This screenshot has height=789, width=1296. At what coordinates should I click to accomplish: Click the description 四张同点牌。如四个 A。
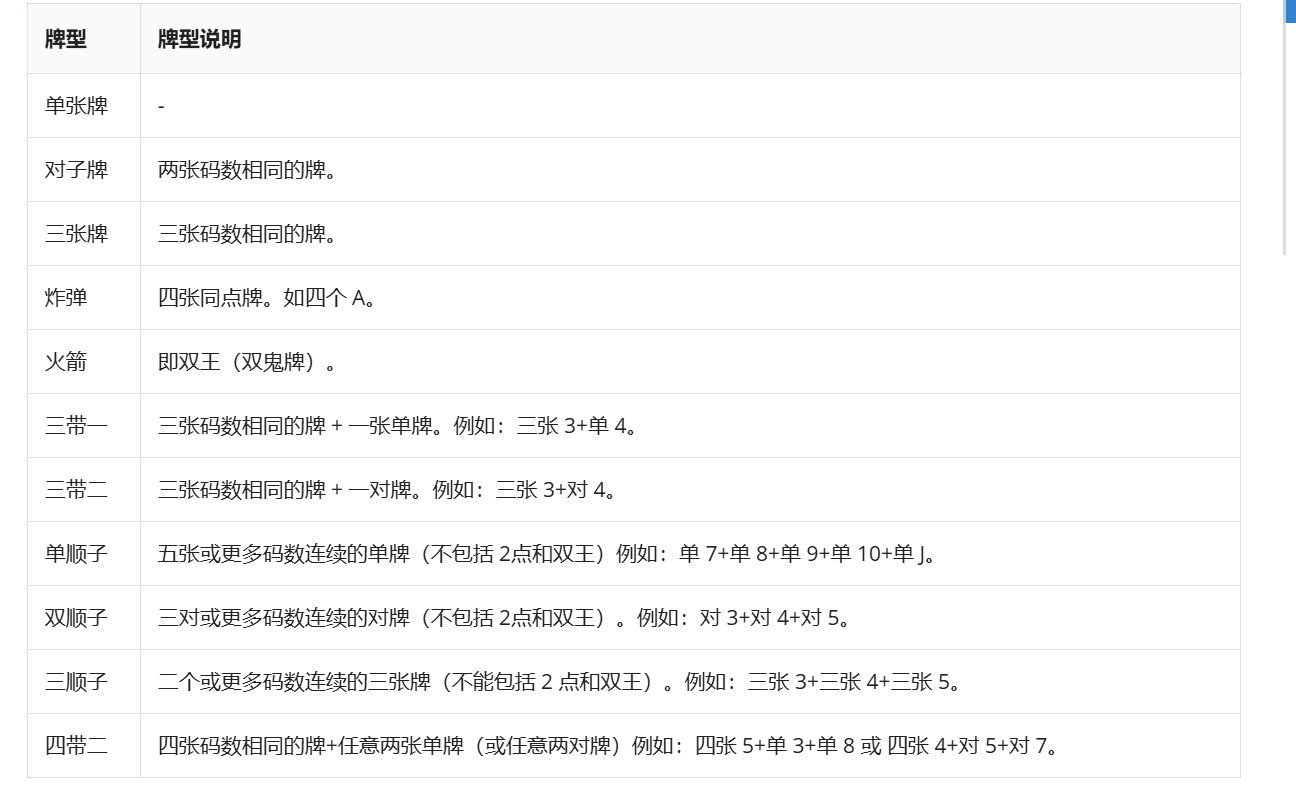[x=267, y=298]
